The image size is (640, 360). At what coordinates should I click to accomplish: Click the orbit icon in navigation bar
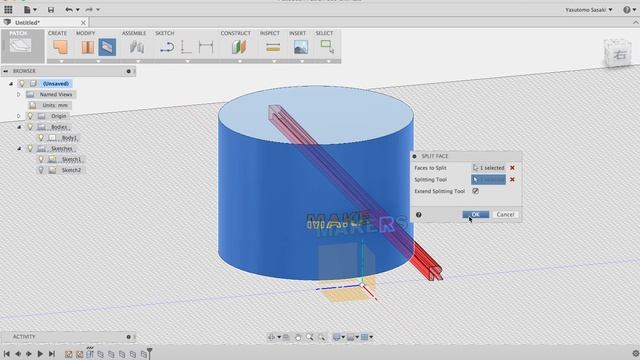[x=271, y=337]
